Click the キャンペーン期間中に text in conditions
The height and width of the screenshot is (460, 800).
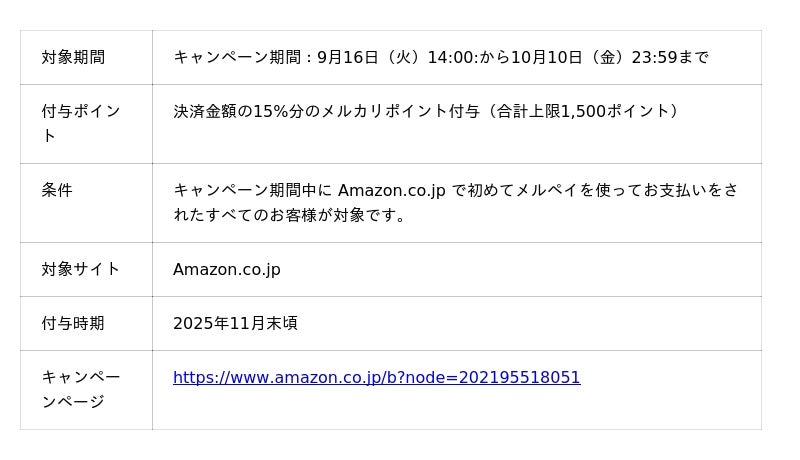[x=253, y=190]
